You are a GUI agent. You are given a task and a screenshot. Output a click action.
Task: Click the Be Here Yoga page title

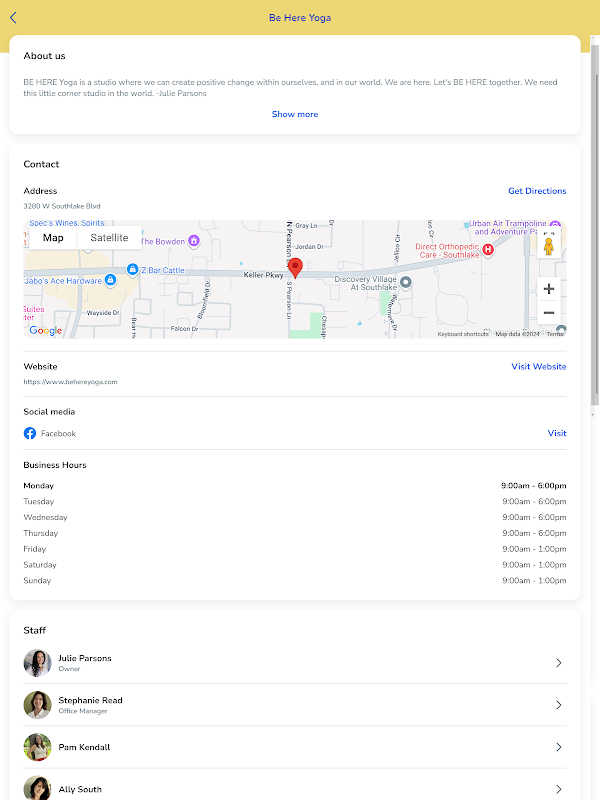pos(300,18)
